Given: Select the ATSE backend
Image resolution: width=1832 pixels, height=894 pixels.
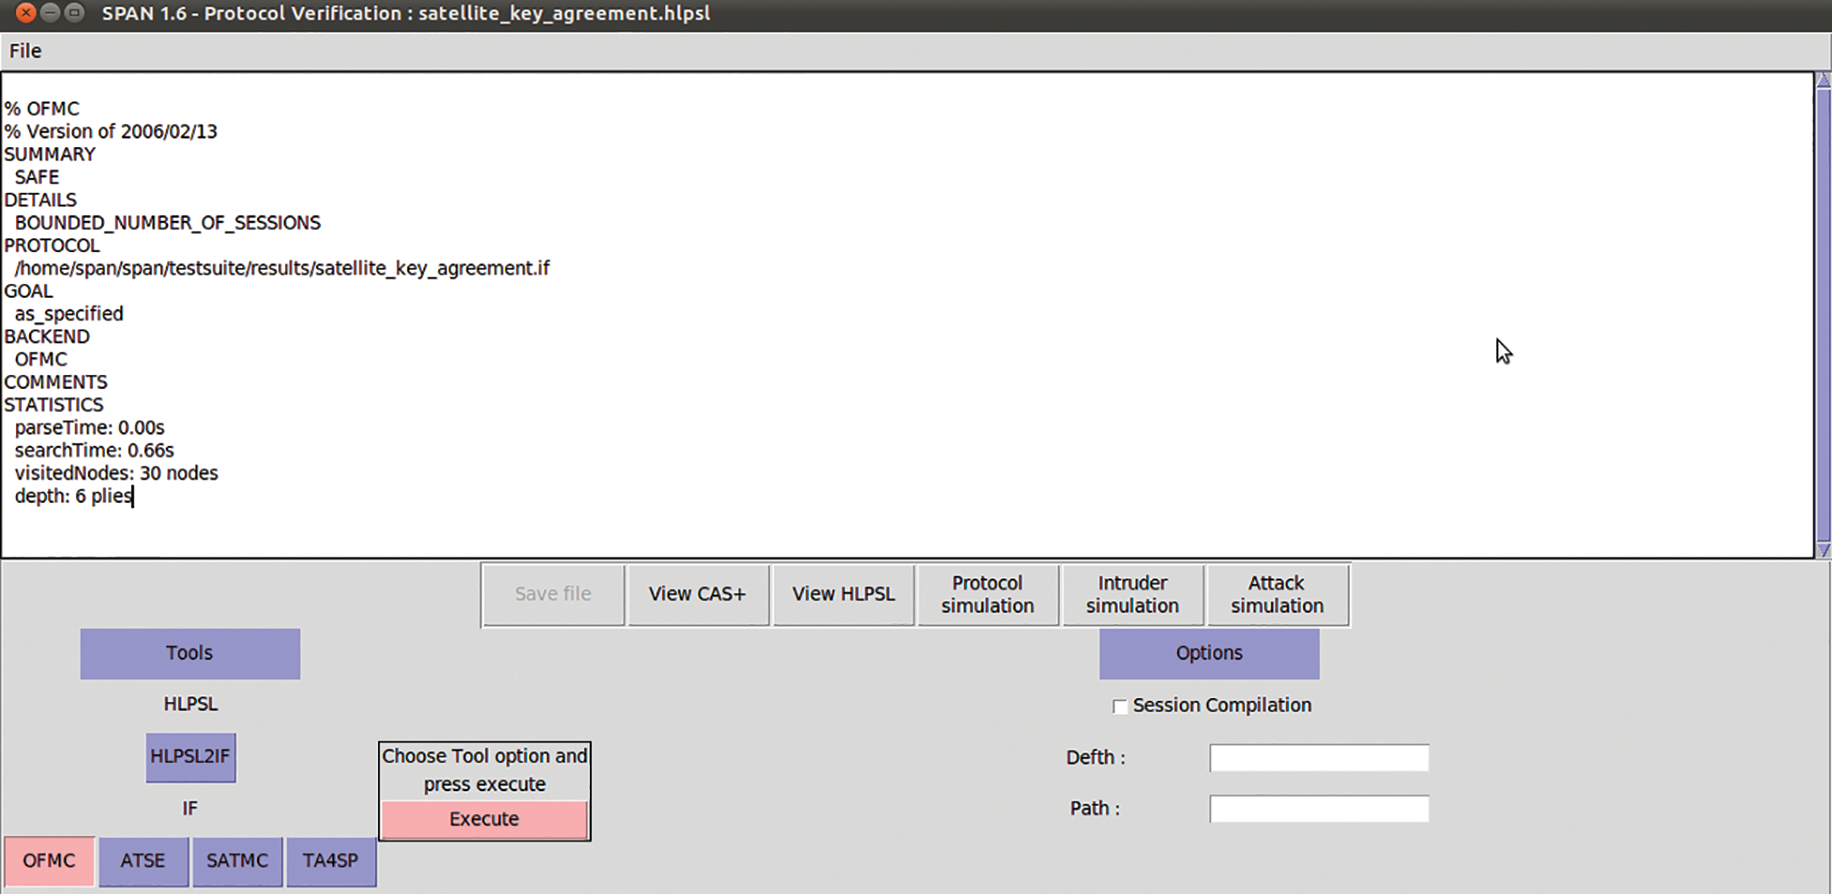Looking at the screenshot, I should tap(143, 861).
